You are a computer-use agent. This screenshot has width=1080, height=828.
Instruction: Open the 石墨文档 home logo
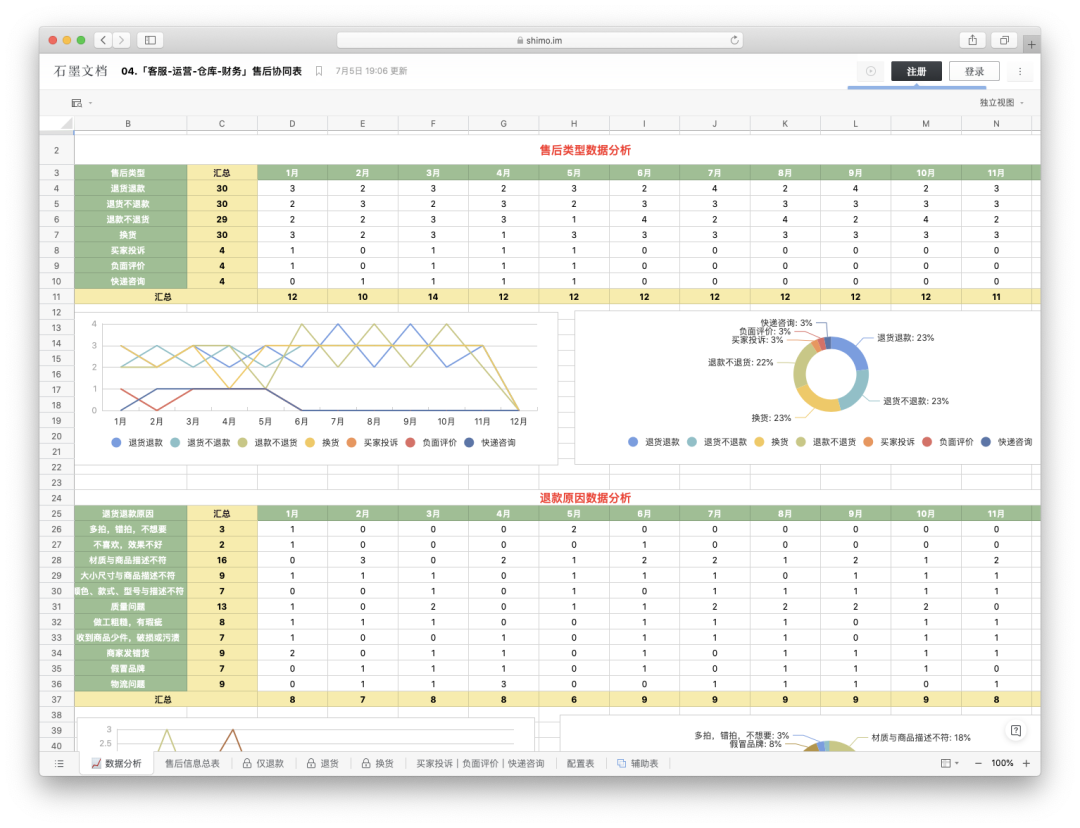pos(81,71)
